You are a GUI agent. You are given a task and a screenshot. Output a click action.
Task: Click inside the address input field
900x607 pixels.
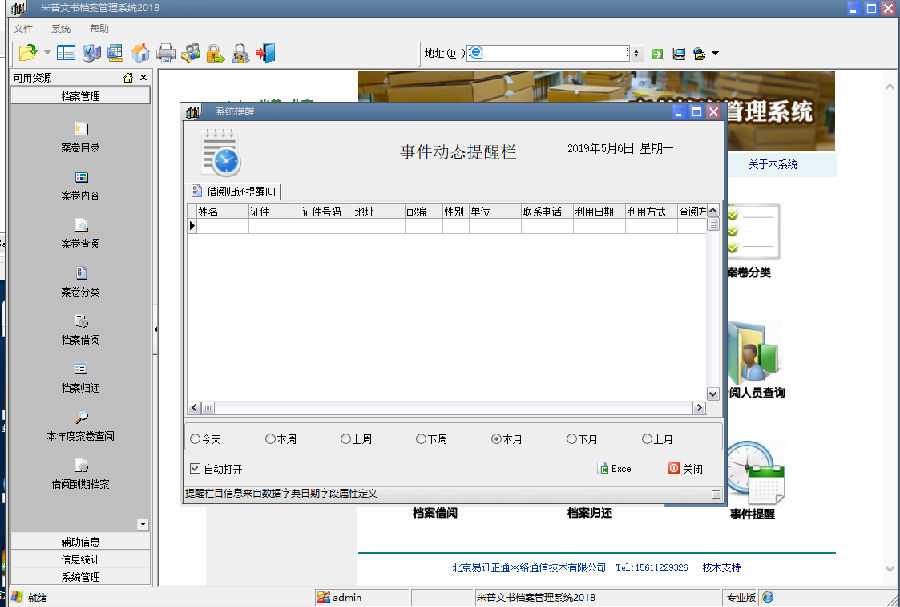(548, 53)
